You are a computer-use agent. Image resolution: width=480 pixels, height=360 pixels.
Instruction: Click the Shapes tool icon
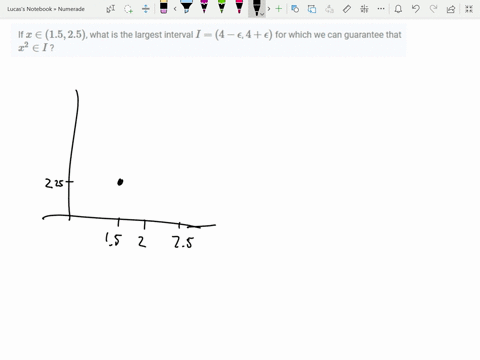point(295,9)
